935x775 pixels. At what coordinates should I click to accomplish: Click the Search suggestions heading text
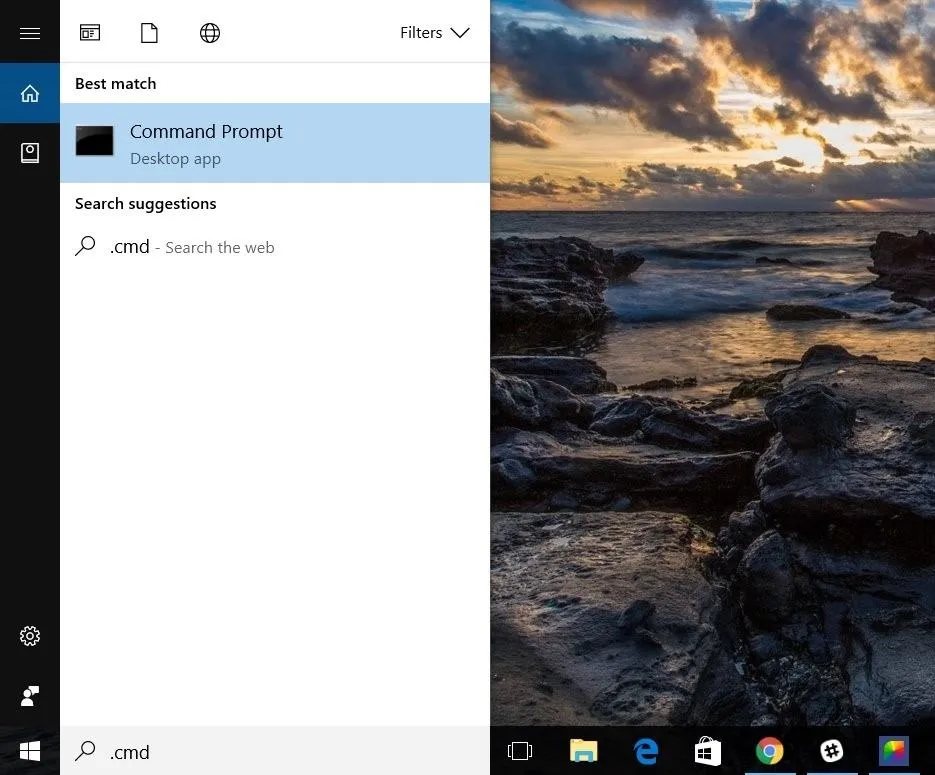tap(145, 204)
